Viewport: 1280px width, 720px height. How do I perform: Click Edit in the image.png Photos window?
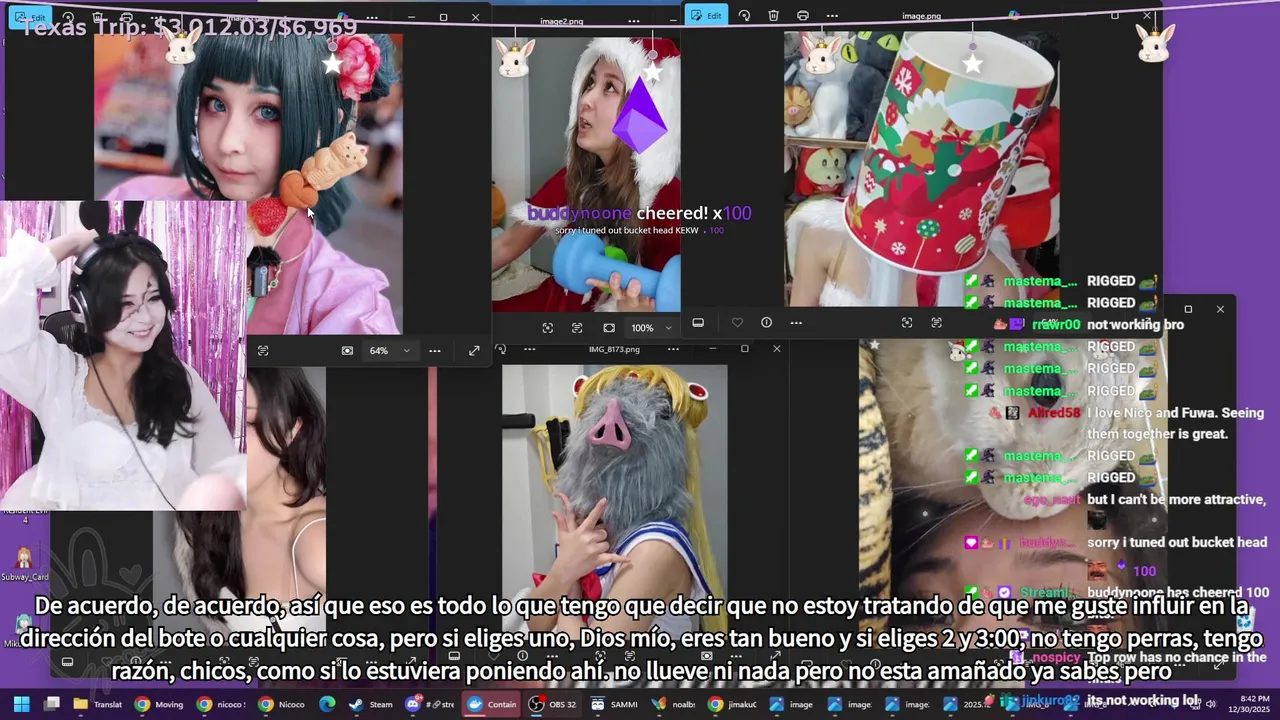706,15
